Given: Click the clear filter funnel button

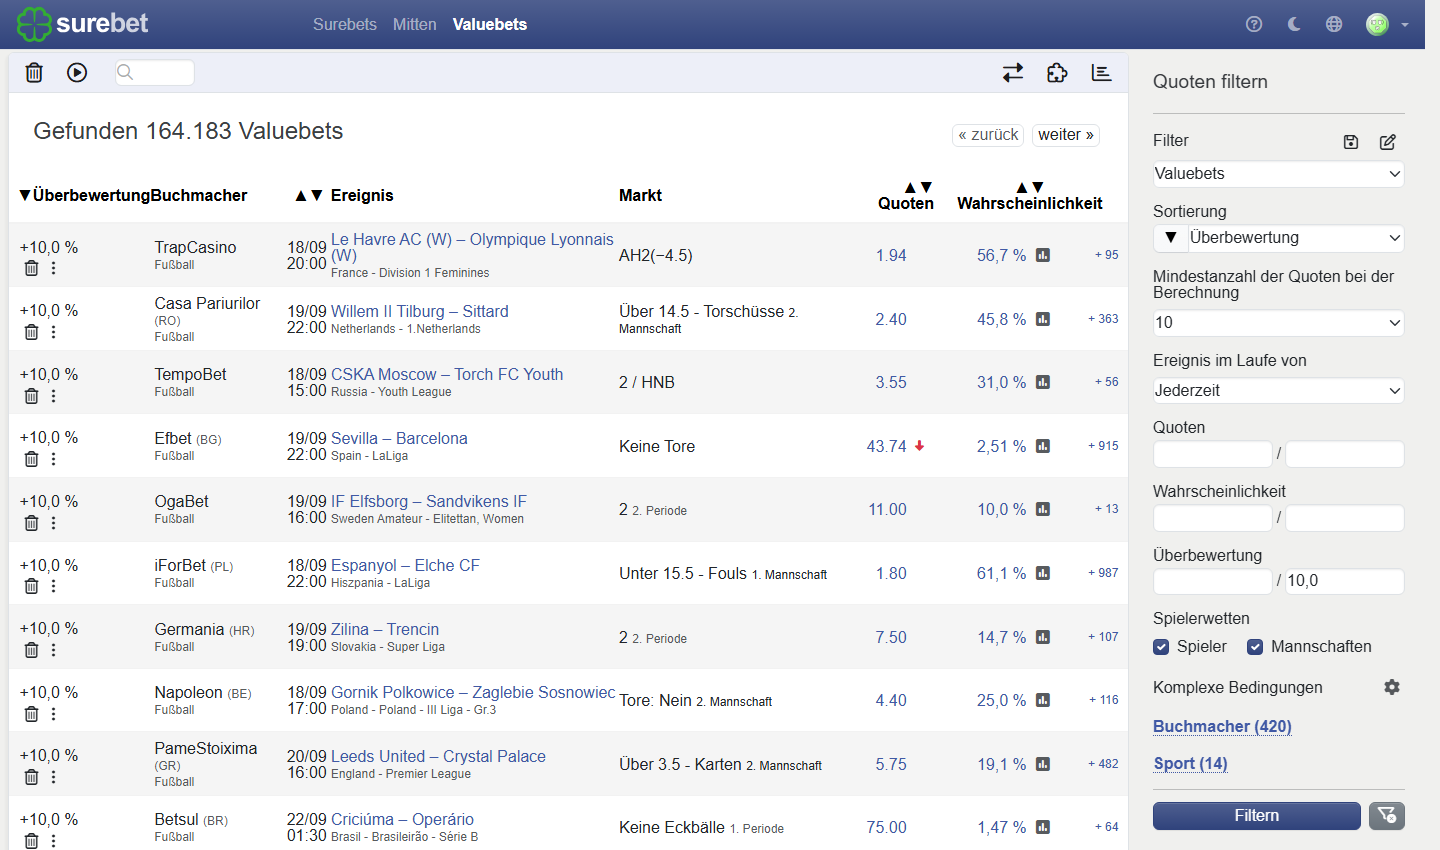Looking at the screenshot, I should tap(1387, 816).
